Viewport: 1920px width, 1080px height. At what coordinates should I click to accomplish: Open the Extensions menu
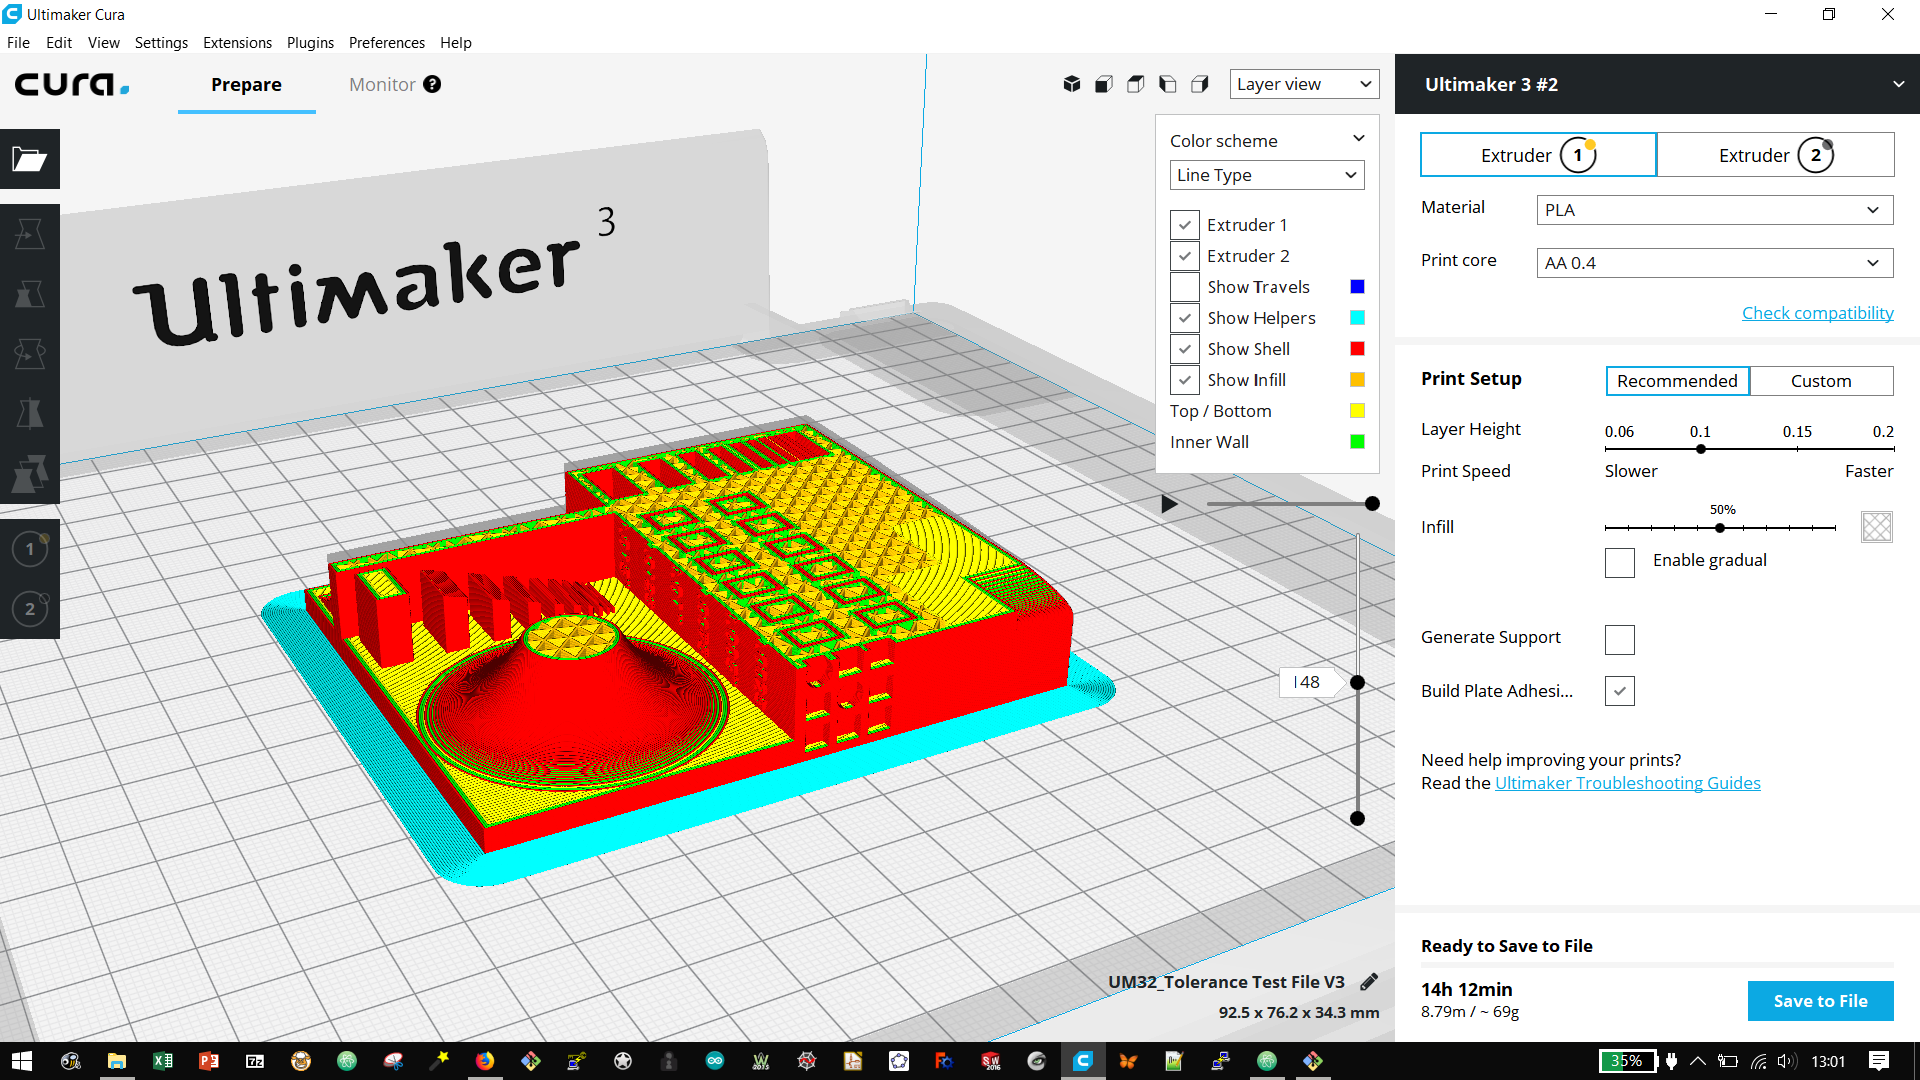(237, 43)
